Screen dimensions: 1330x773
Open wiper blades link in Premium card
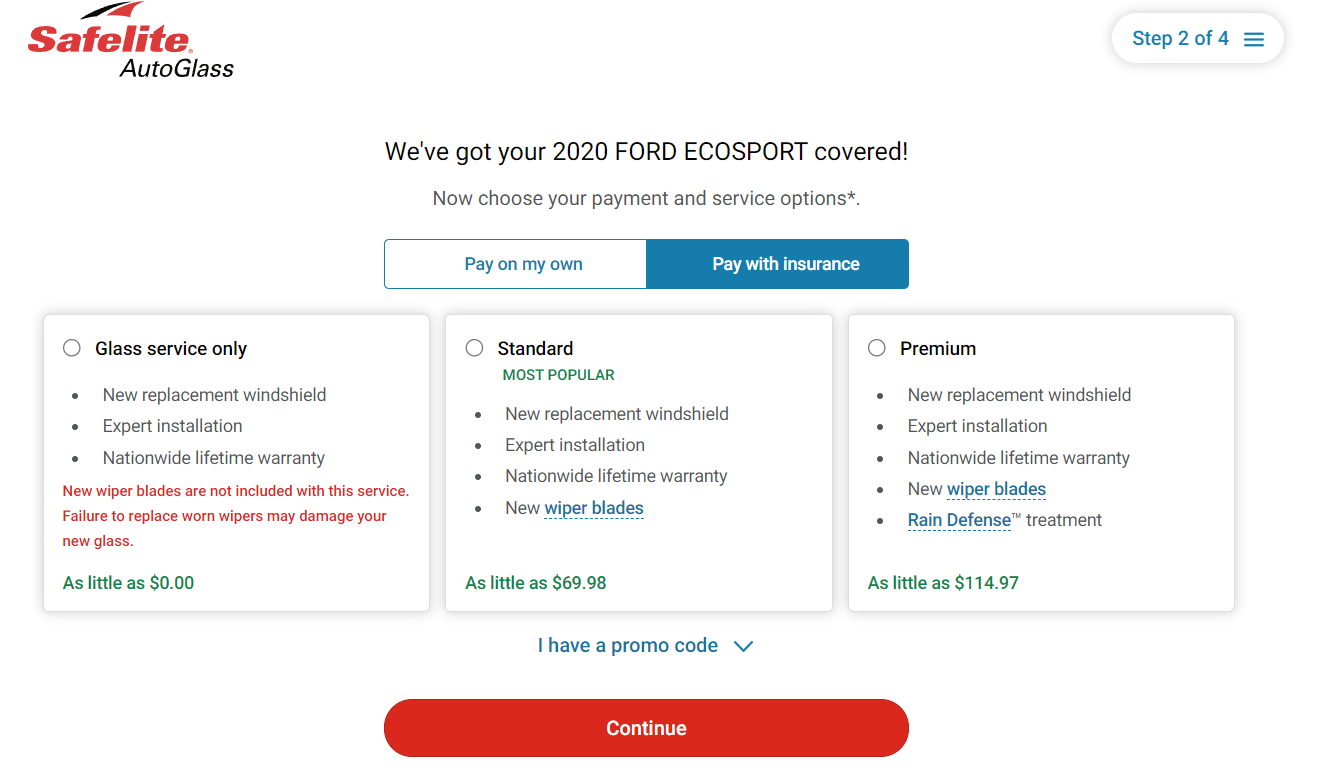click(x=996, y=489)
